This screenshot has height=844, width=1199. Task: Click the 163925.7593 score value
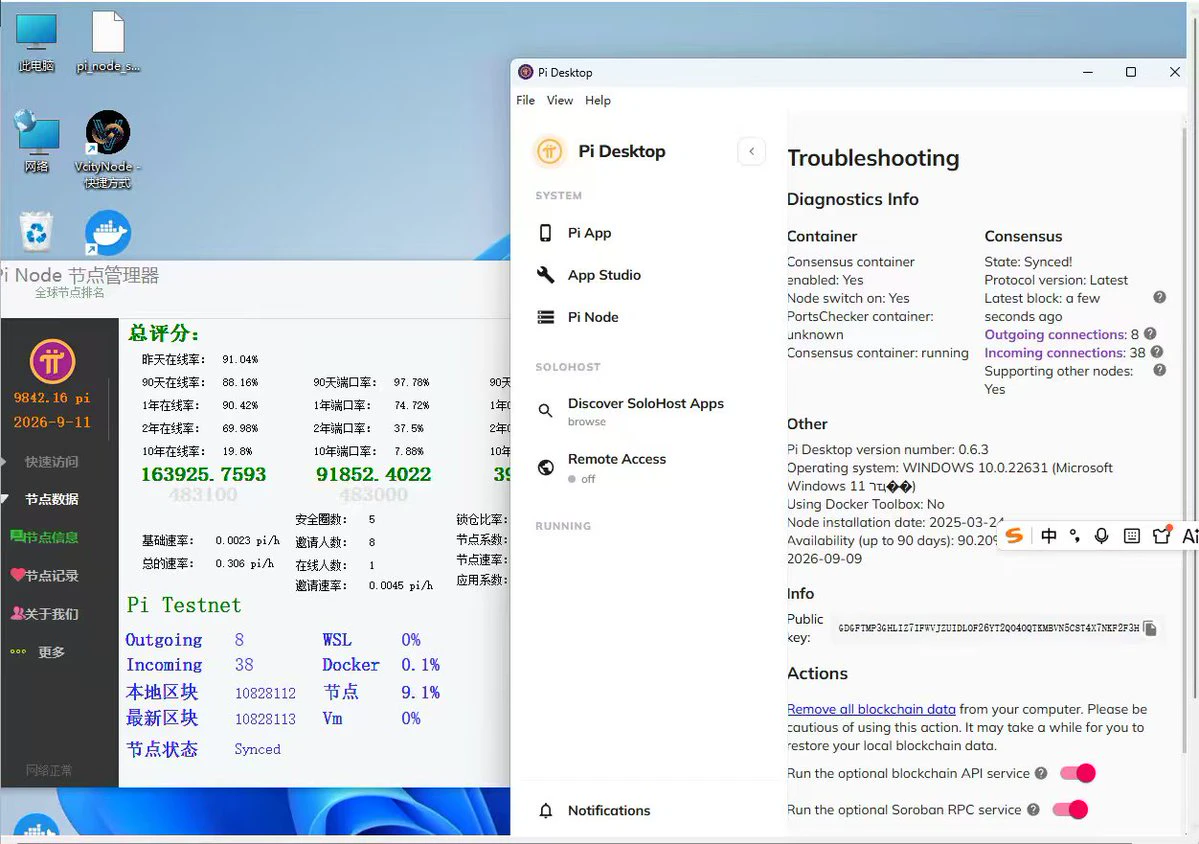203,474
